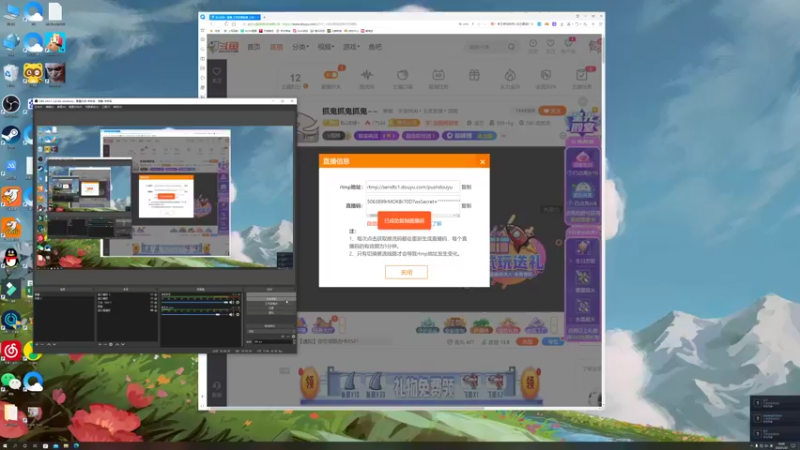Click the orange 充值 button below the player
The height and width of the screenshot is (450, 800).
pos(527,341)
